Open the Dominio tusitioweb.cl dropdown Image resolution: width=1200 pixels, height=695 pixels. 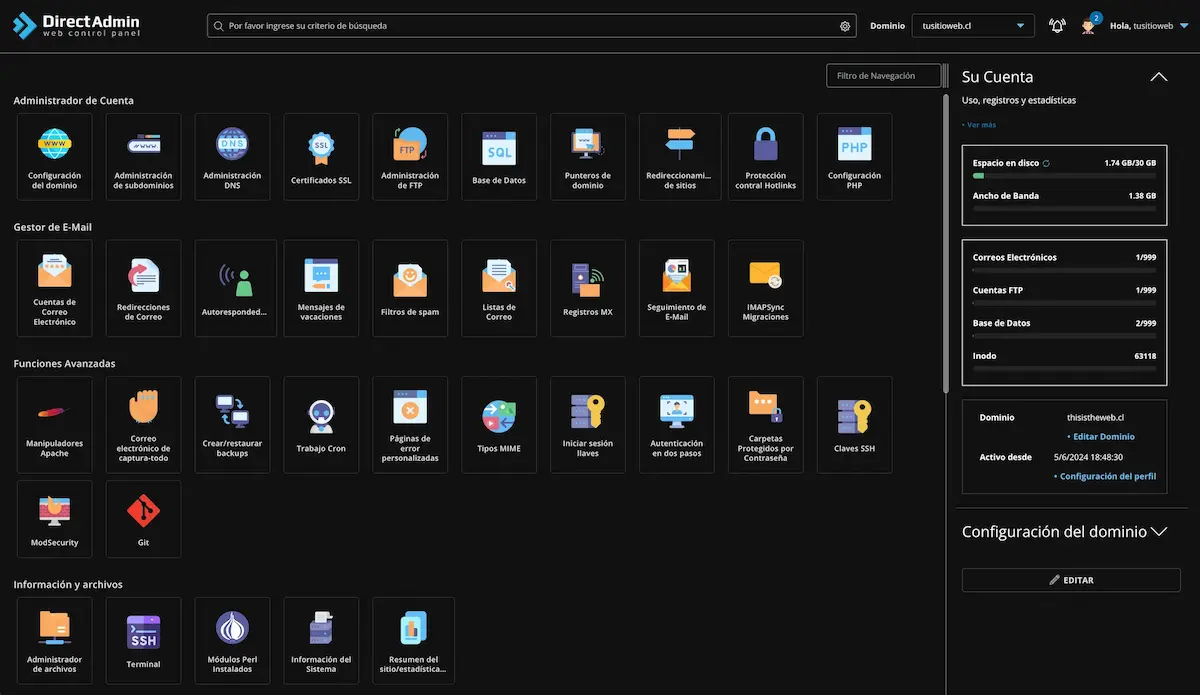coord(973,26)
